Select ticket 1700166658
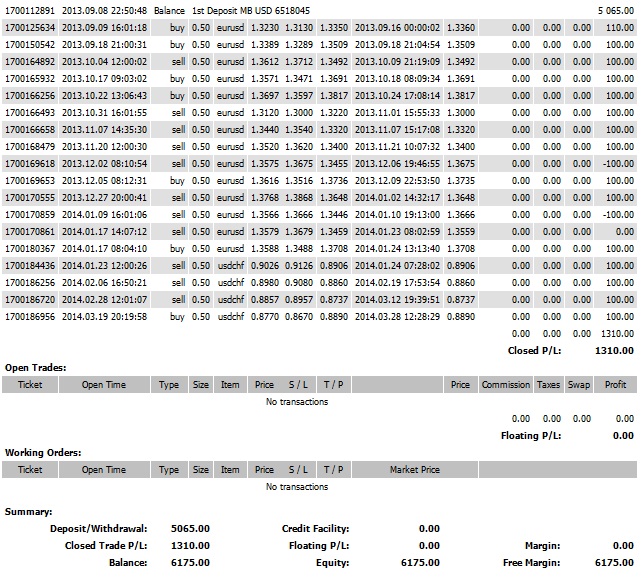 (30, 130)
